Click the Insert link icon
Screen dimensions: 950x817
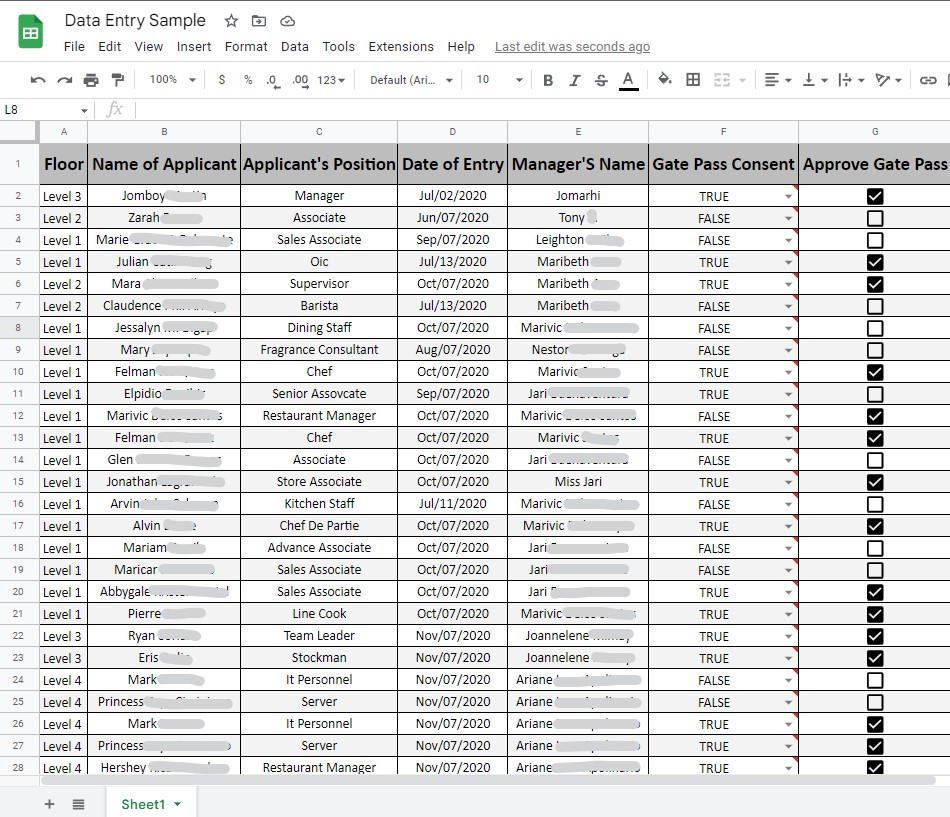pyautogui.click(x=928, y=80)
